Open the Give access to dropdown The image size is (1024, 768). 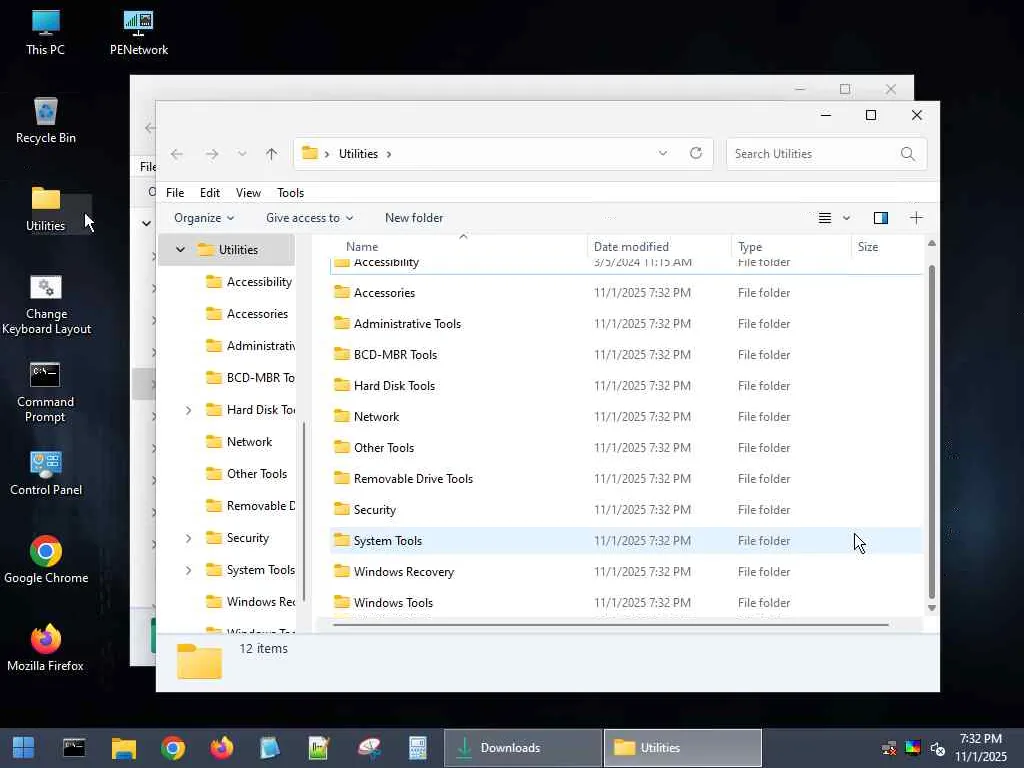point(310,218)
